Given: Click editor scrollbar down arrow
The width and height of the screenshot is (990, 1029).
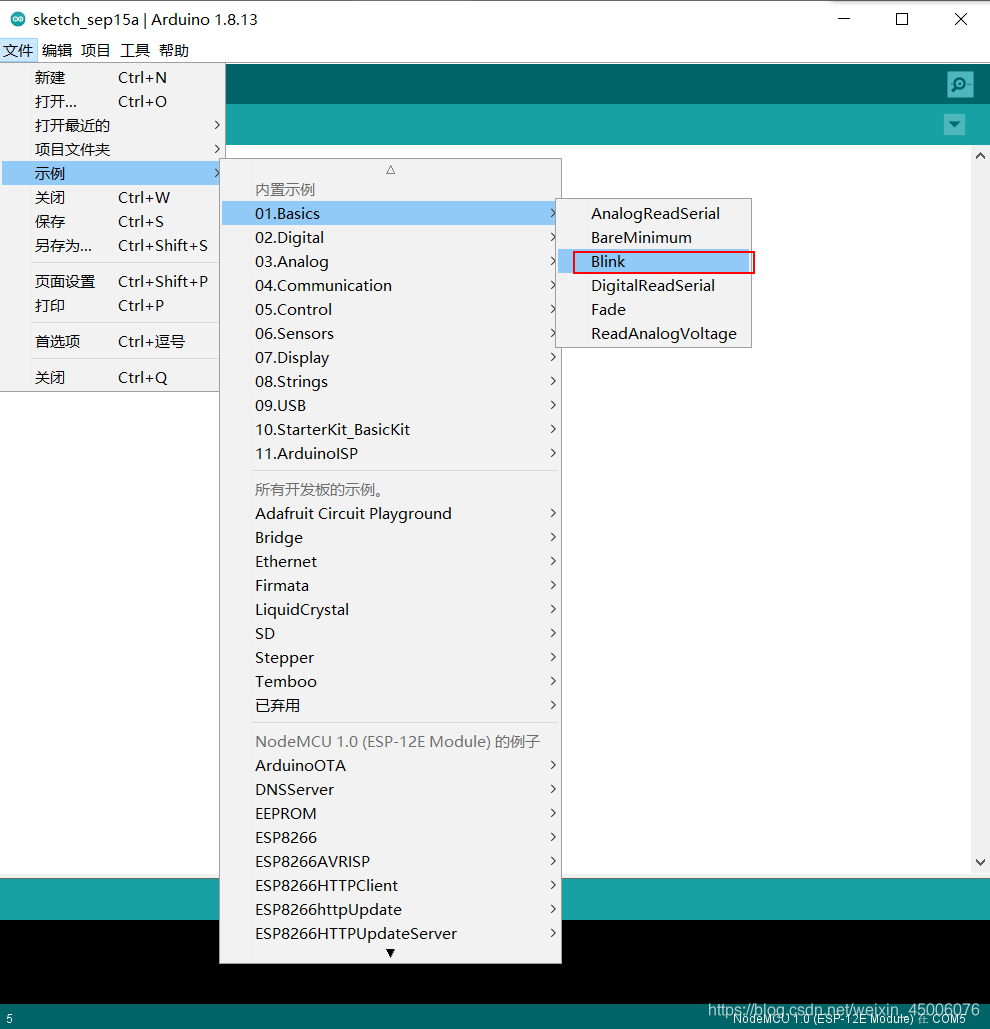Looking at the screenshot, I should pyautogui.click(x=980, y=862).
